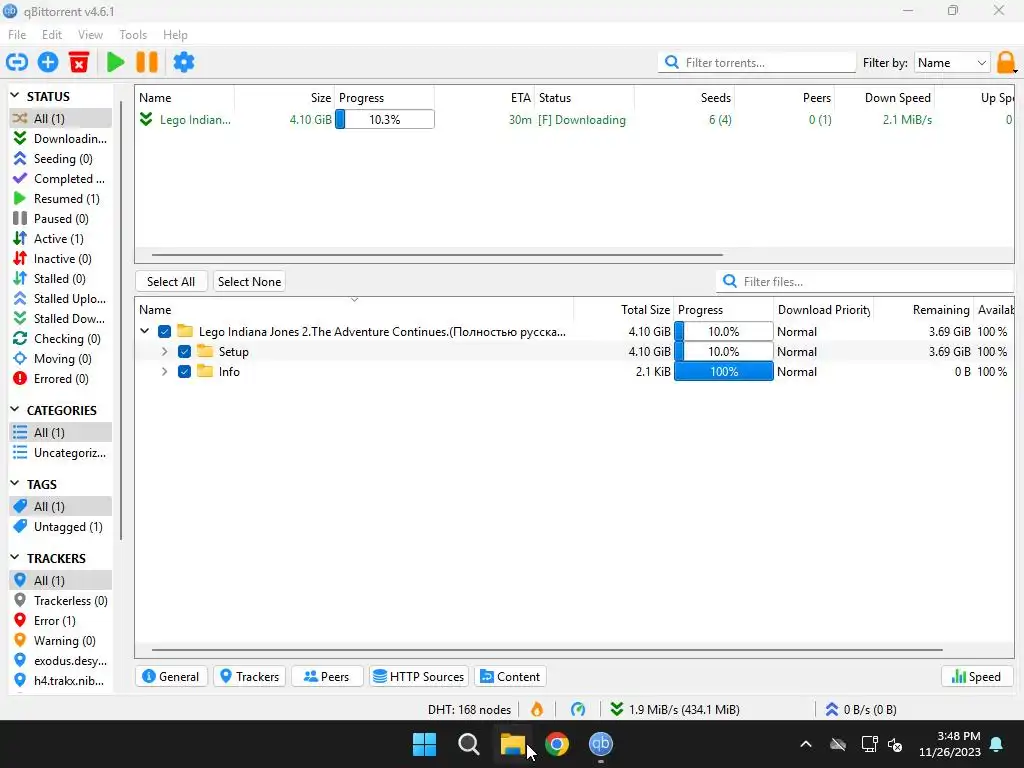1024x768 pixels.
Task: Select the Trackerless (0) filter
Action: point(60,600)
